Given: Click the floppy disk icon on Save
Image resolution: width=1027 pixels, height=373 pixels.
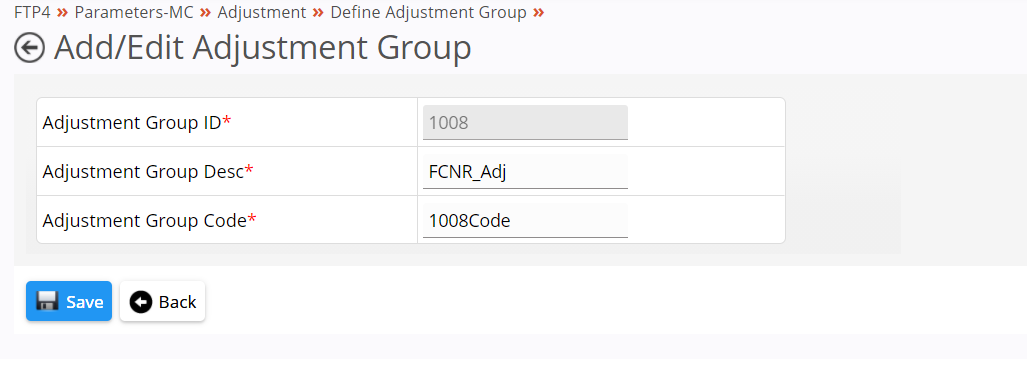Looking at the screenshot, I should click(47, 301).
